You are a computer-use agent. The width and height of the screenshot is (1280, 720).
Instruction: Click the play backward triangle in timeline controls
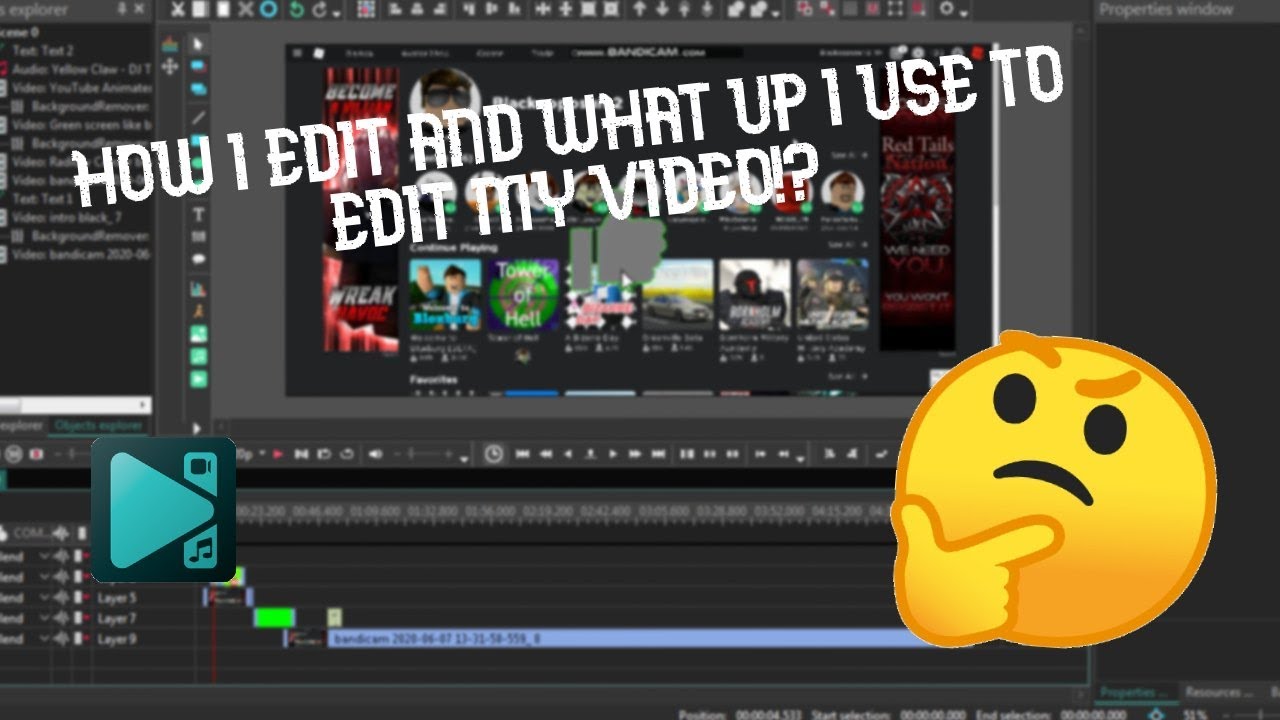click(x=568, y=454)
